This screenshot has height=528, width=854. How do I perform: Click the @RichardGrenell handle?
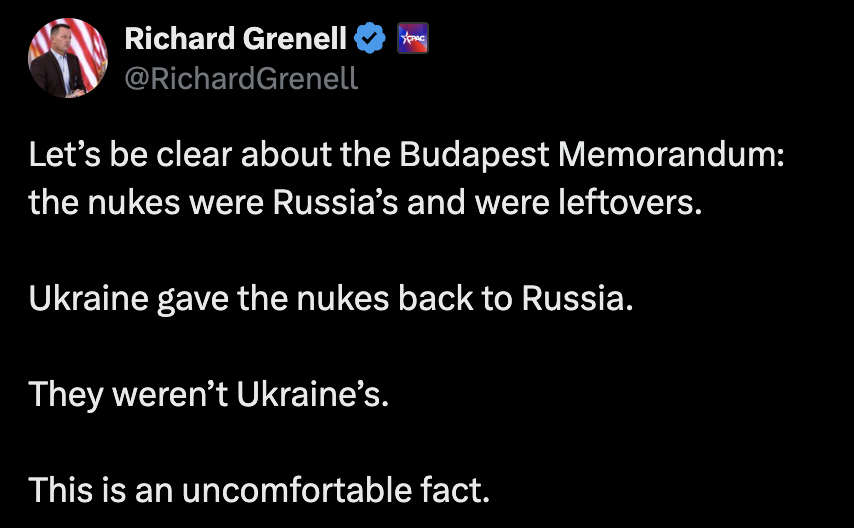[x=241, y=77]
